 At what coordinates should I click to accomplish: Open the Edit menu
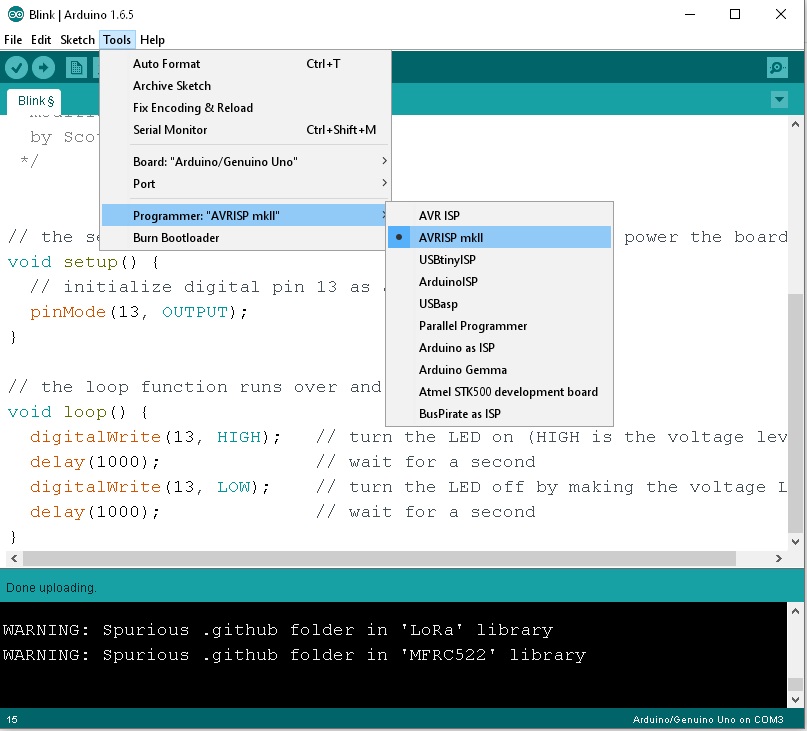coord(41,40)
